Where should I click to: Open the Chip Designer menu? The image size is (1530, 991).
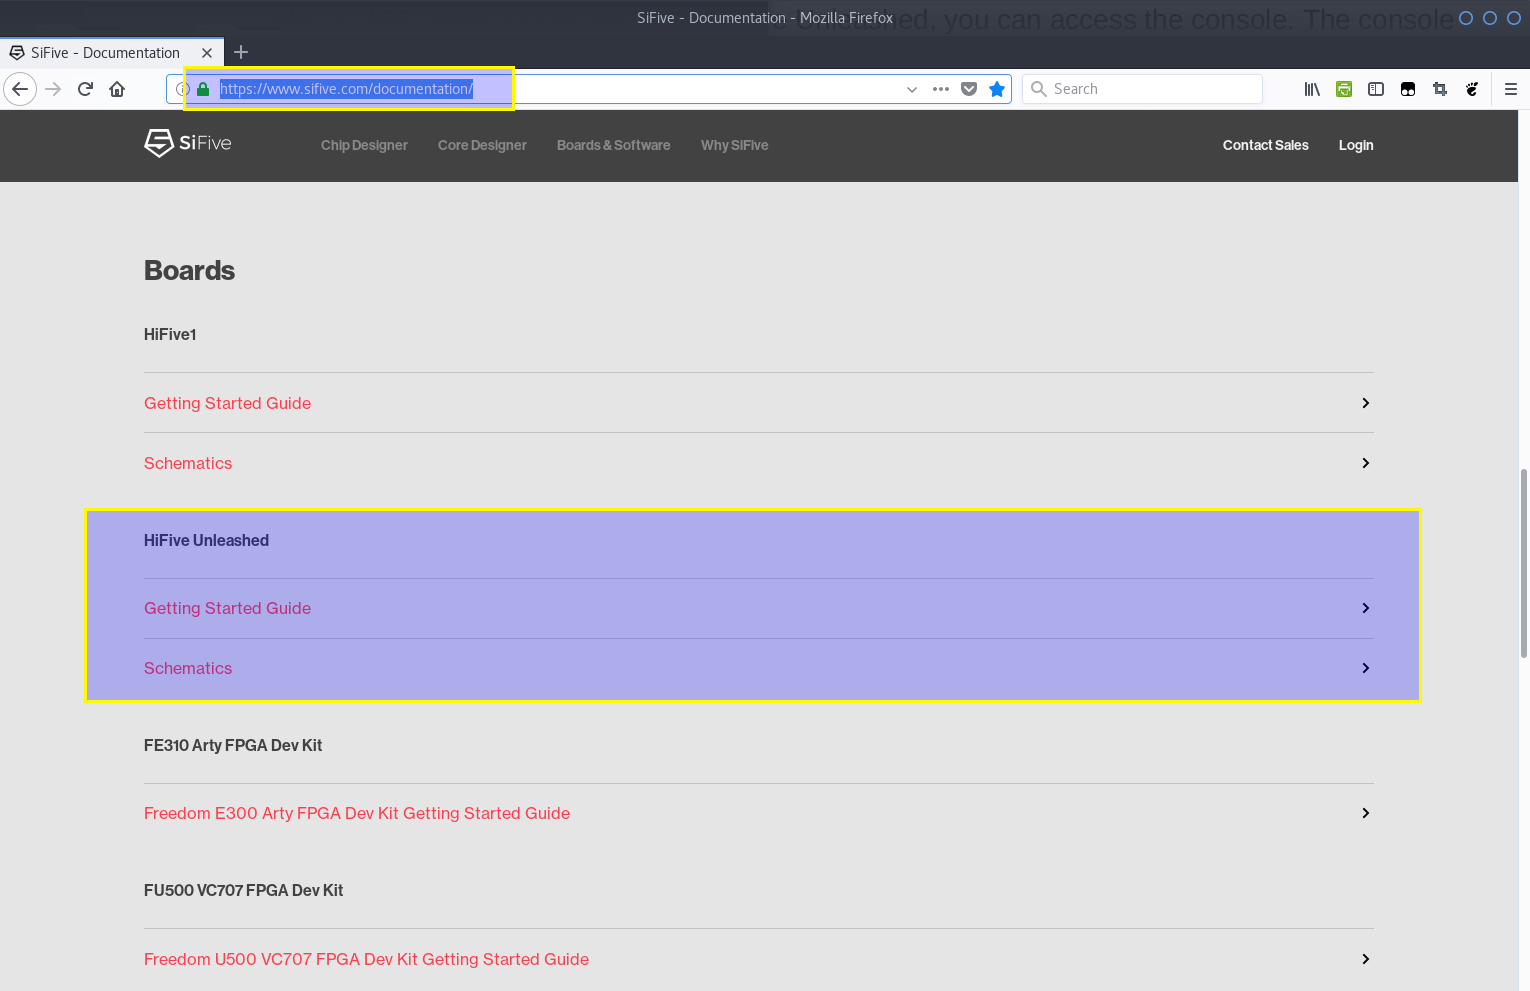[x=364, y=145]
